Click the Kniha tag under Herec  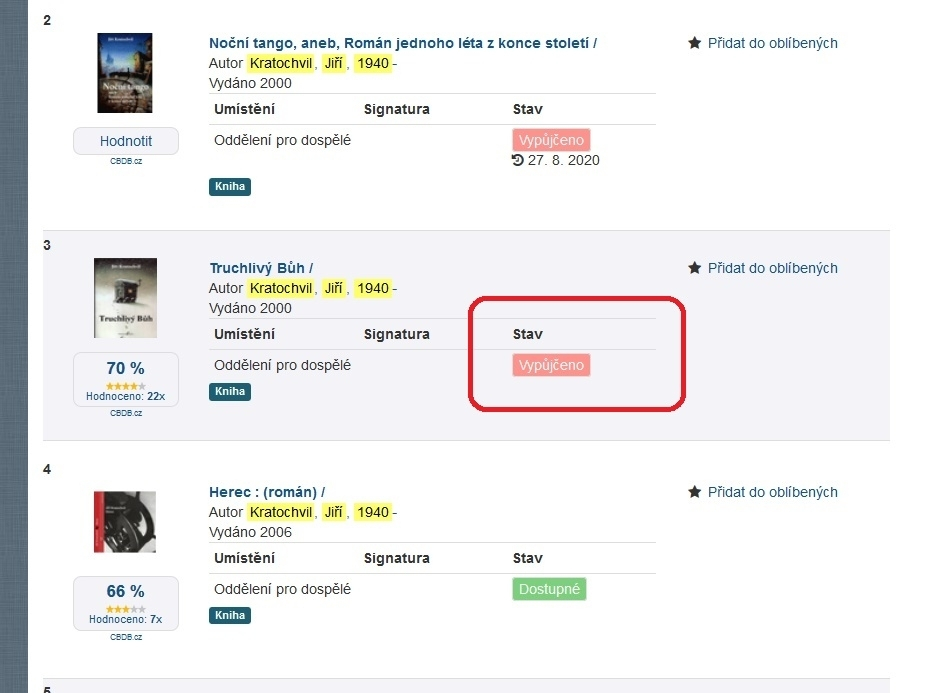(230, 615)
